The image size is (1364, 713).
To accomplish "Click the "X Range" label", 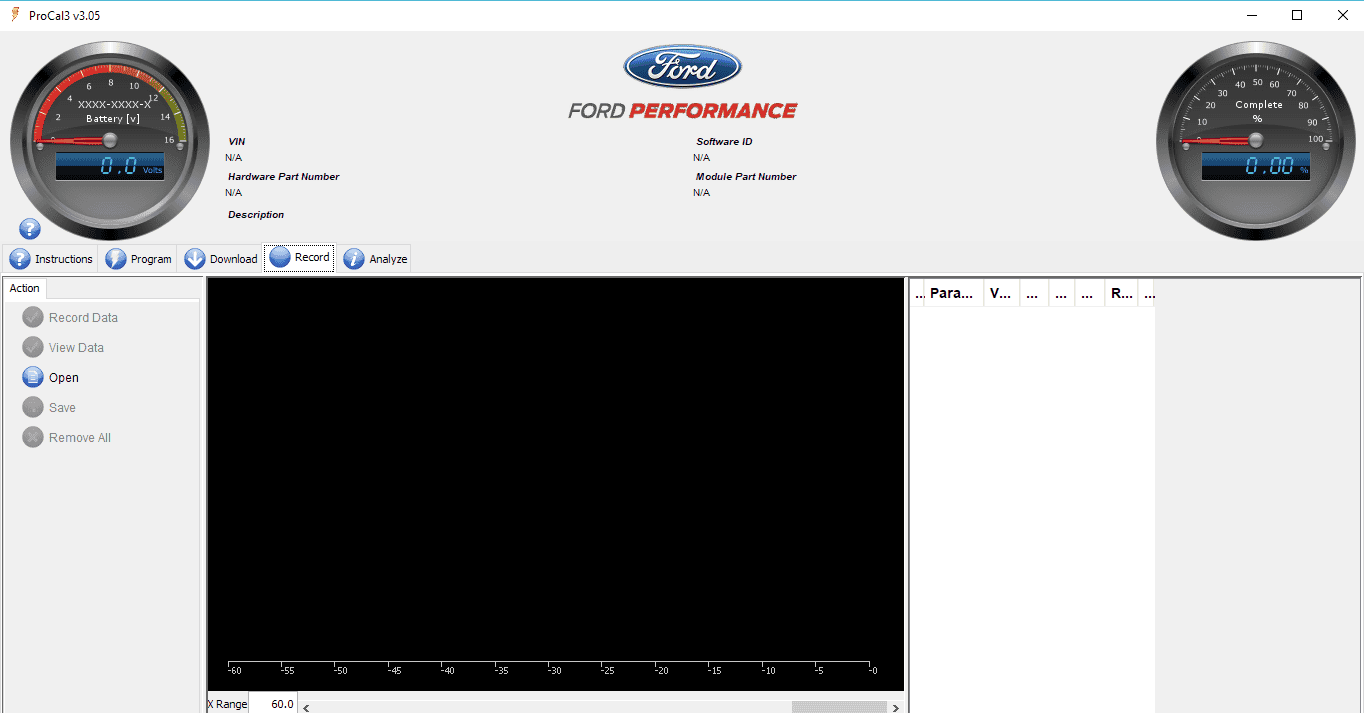I will click(227, 704).
